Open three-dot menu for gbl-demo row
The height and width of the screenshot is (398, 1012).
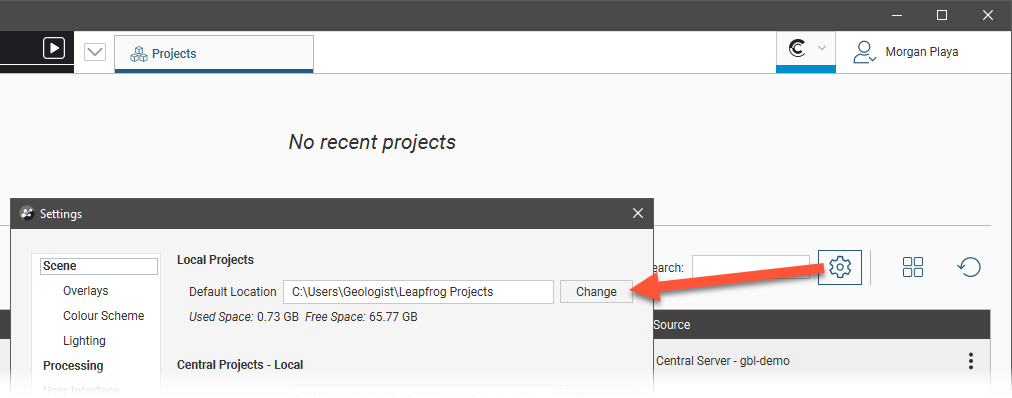click(971, 361)
